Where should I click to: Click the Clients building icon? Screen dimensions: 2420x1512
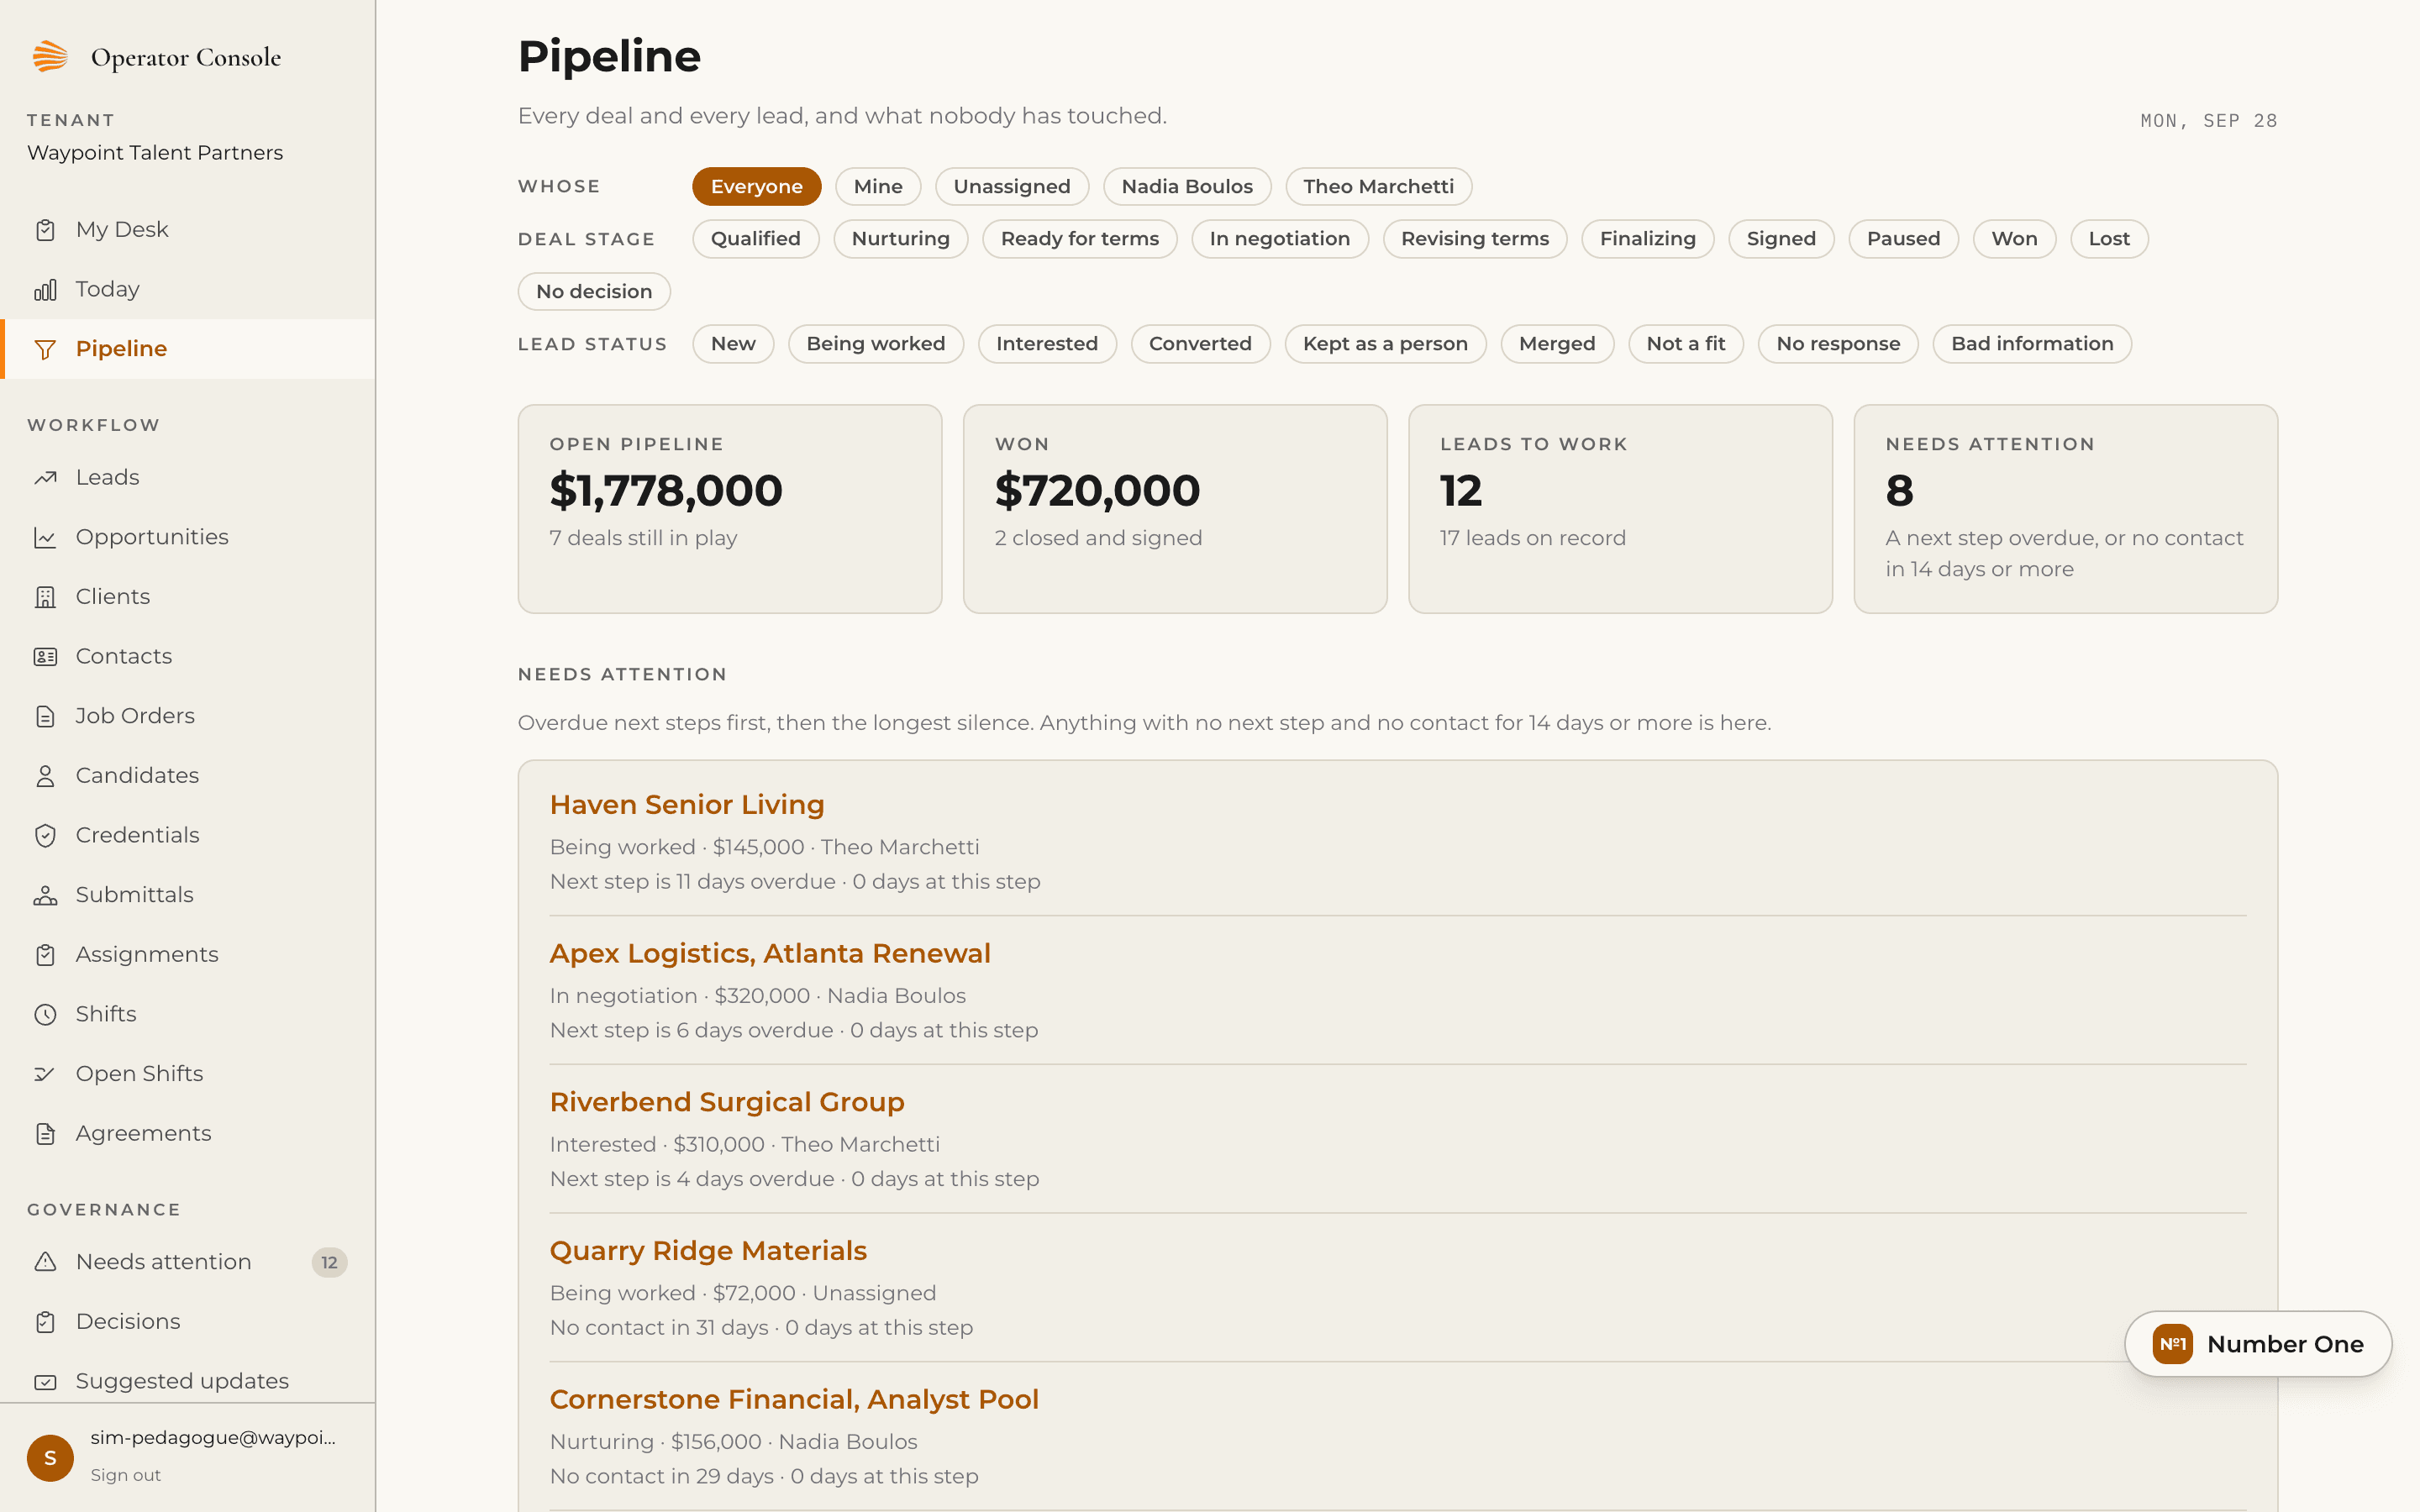[45, 597]
